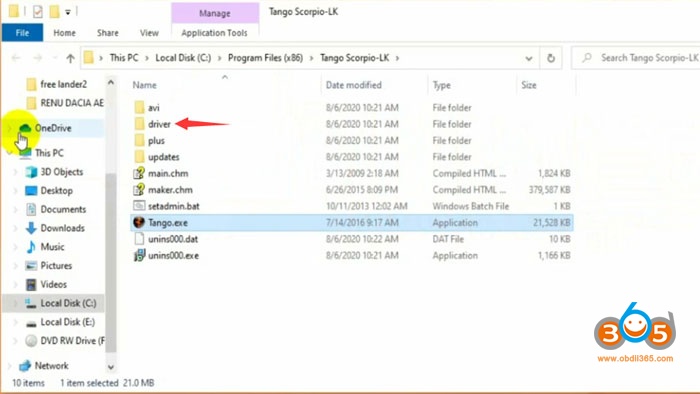Click the main.chm help file icon

point(139,173)
